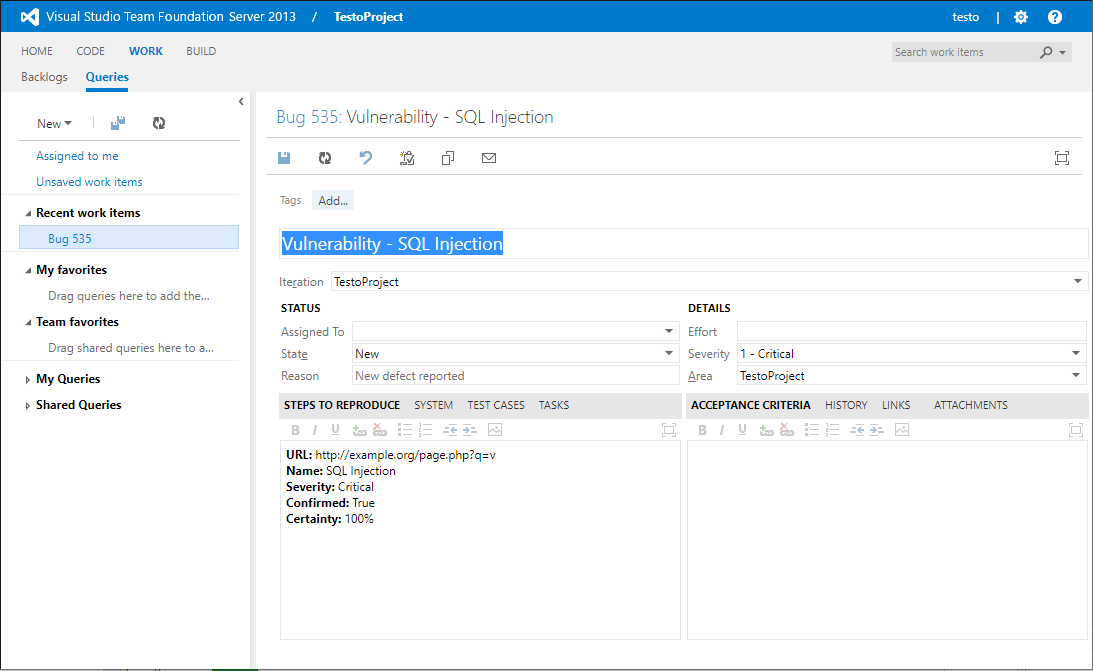Screen dimensions: 1093x671
Task: Click inside the Effort input field
Action: [910, 331]
